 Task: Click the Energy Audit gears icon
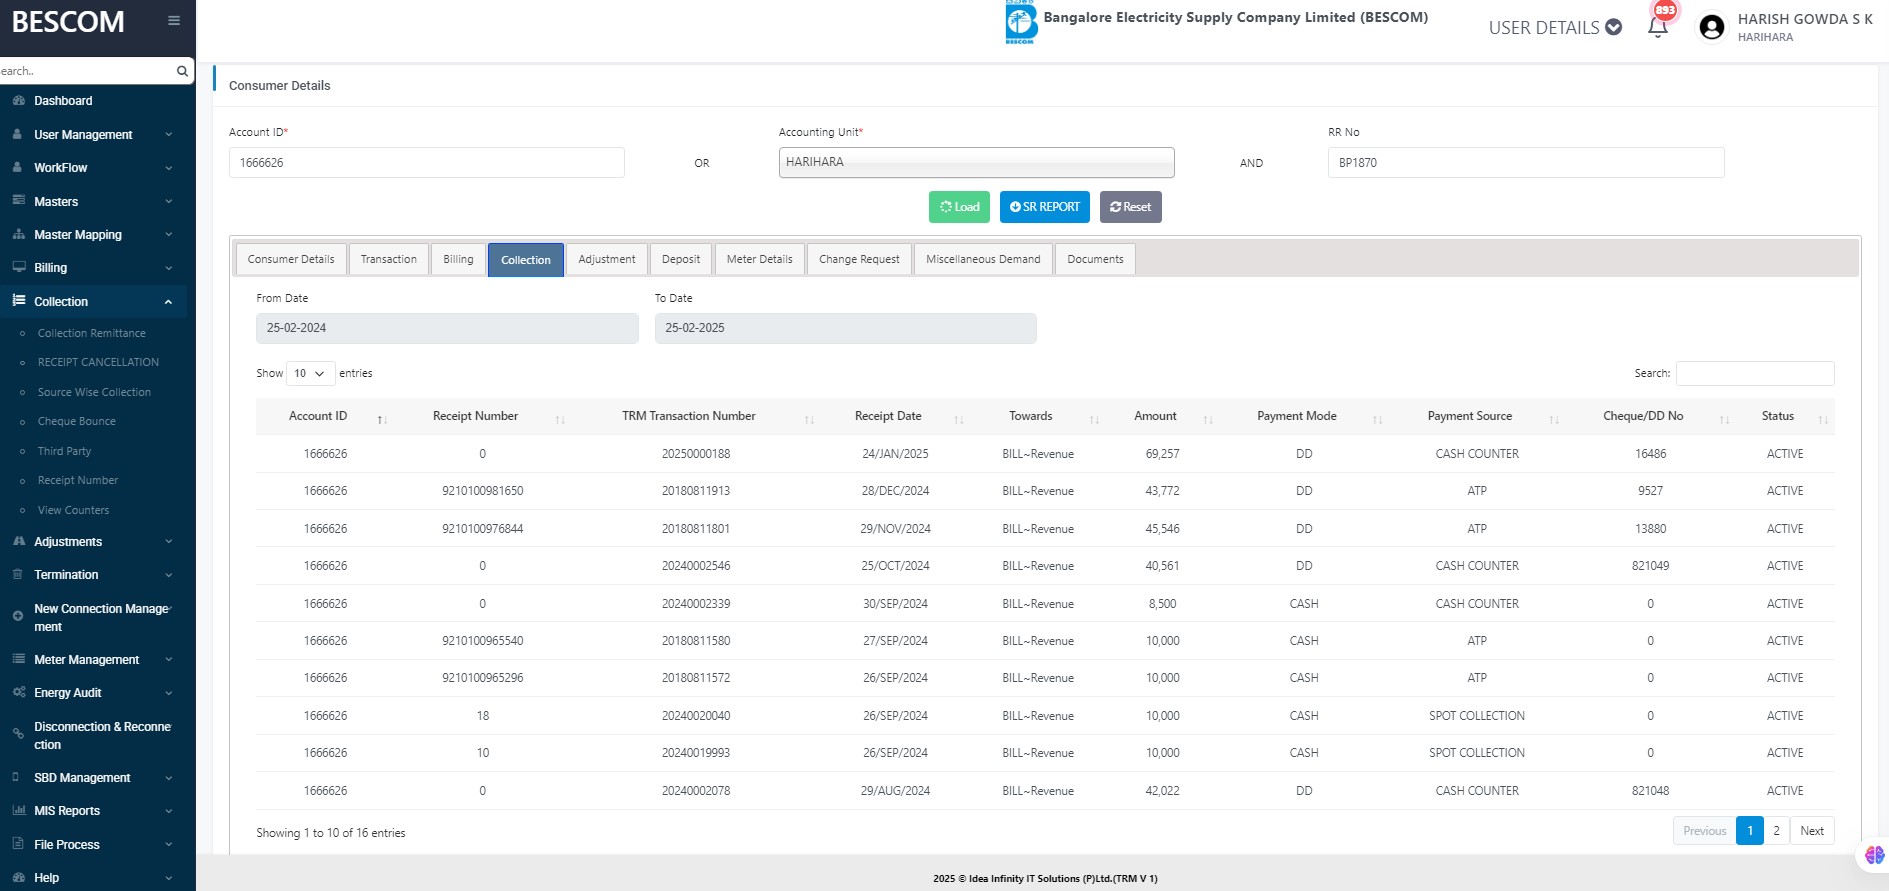click(18, 692)
